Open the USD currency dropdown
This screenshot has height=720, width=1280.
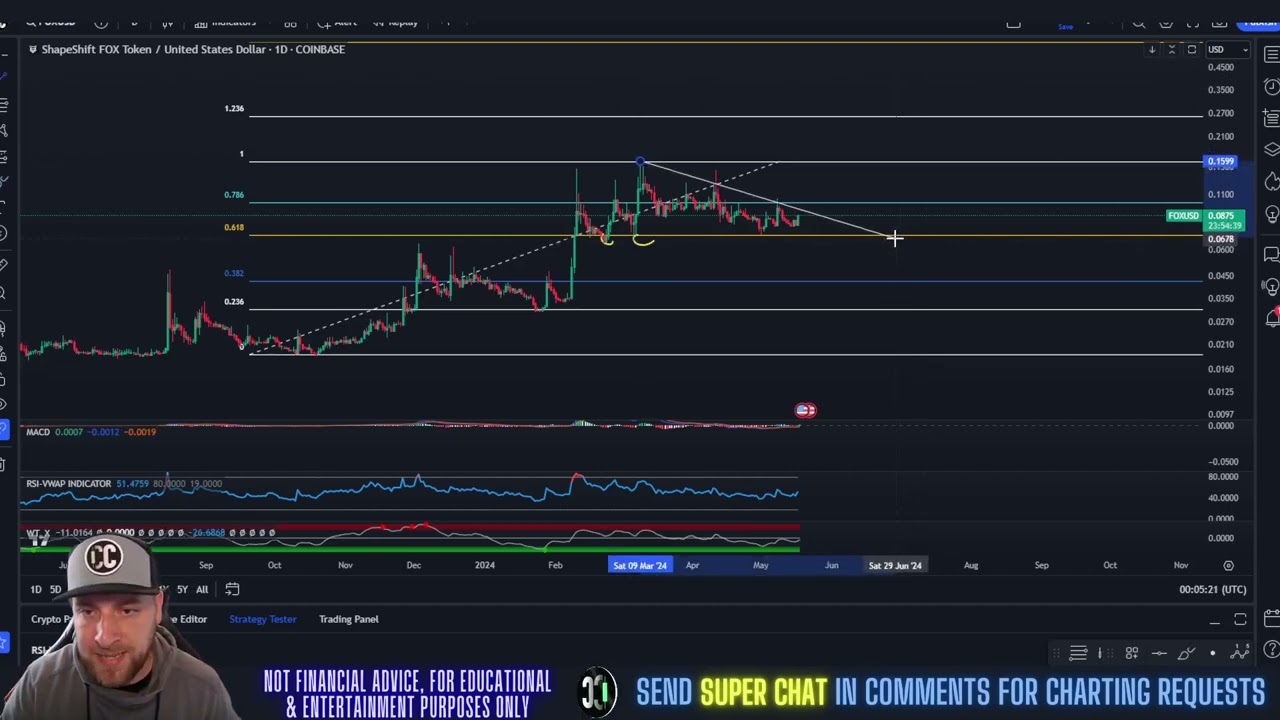point(1228,49)
